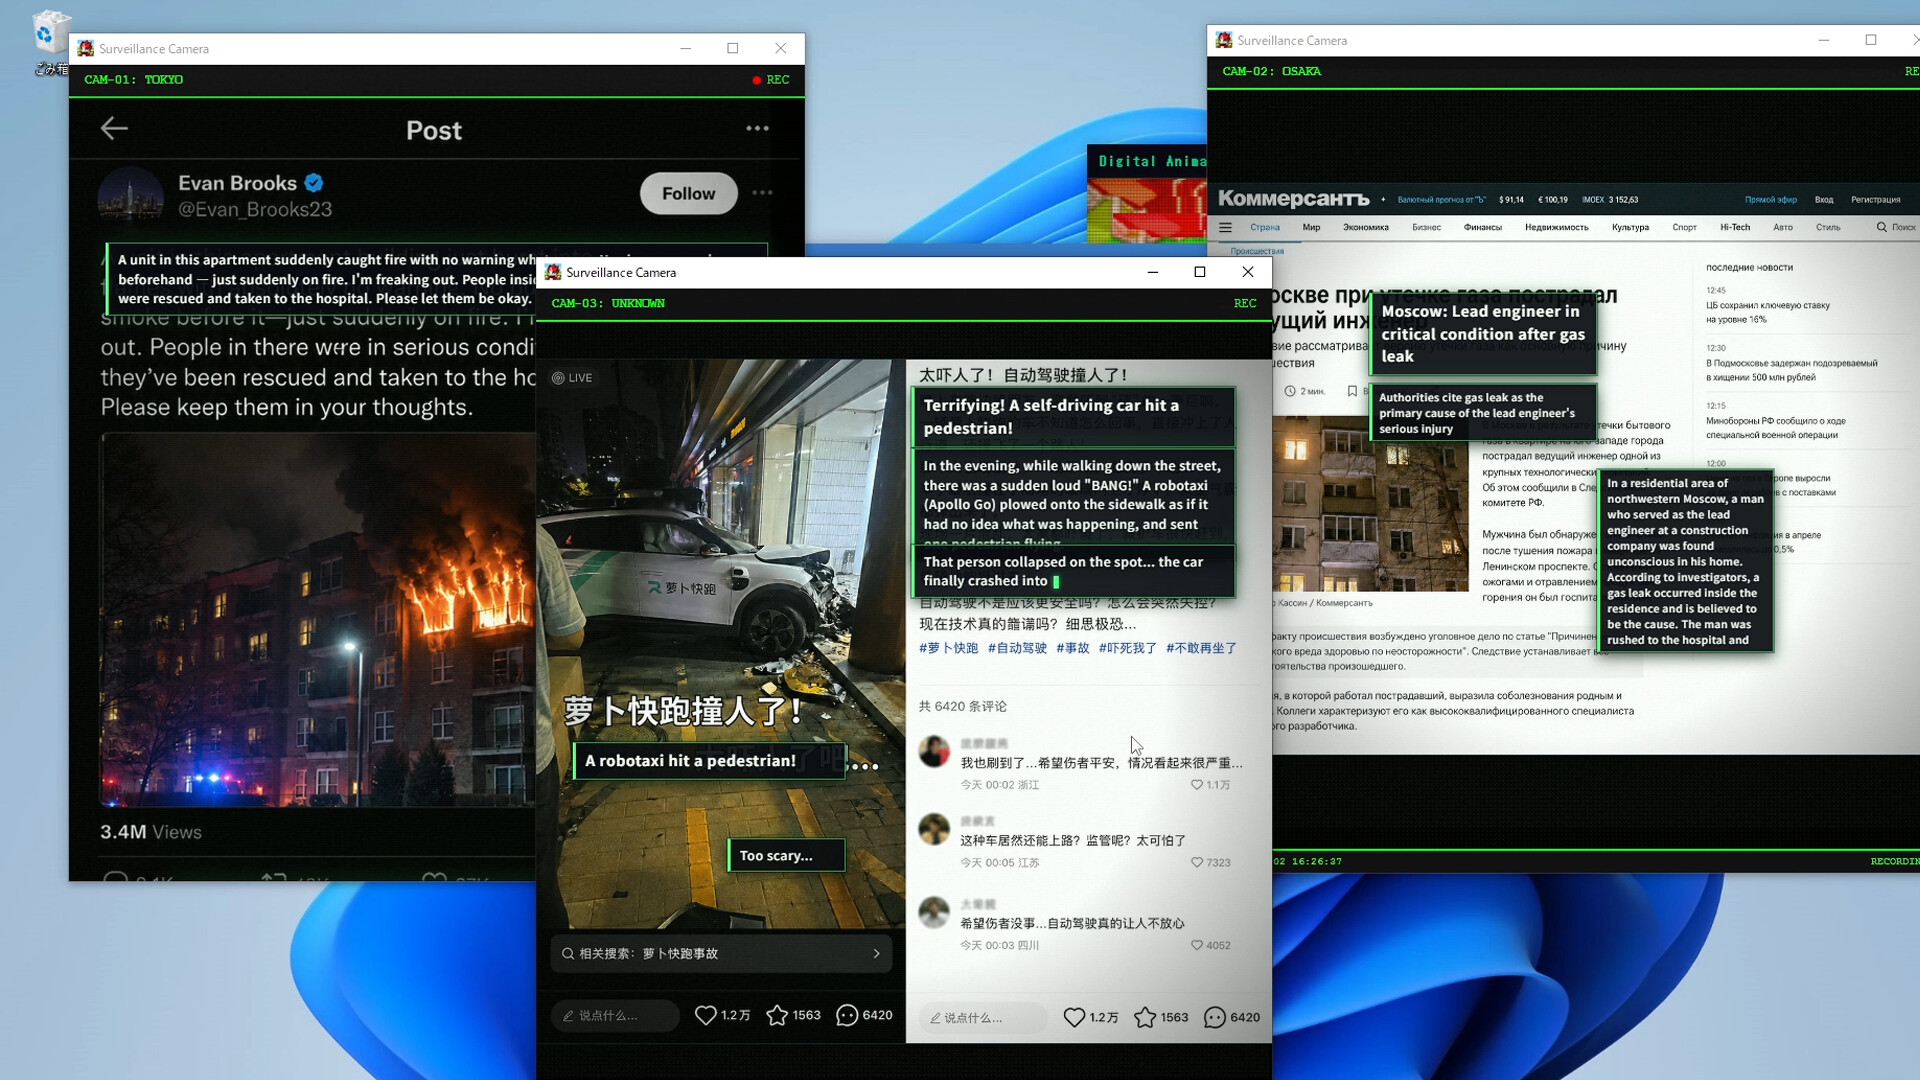Open the #吓死我了 hashtag
1920x1080 pixels.
pos(1127,648)
